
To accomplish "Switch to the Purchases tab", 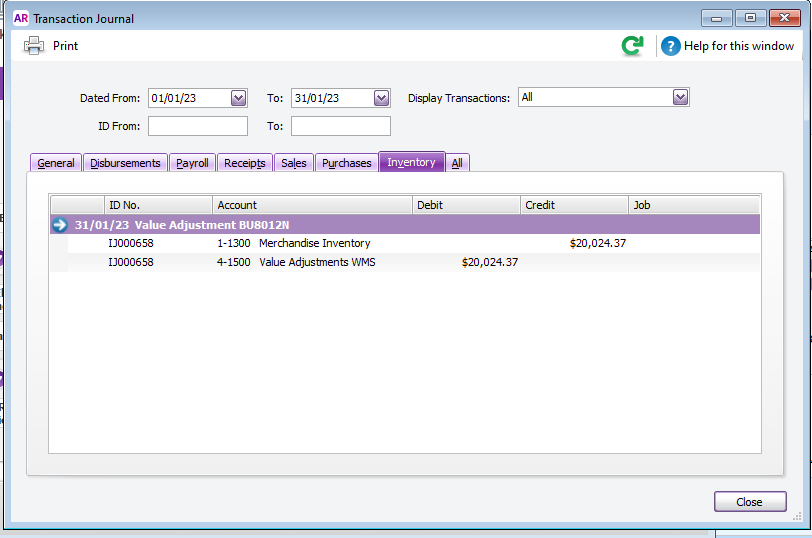I will (x=346, y=163).
